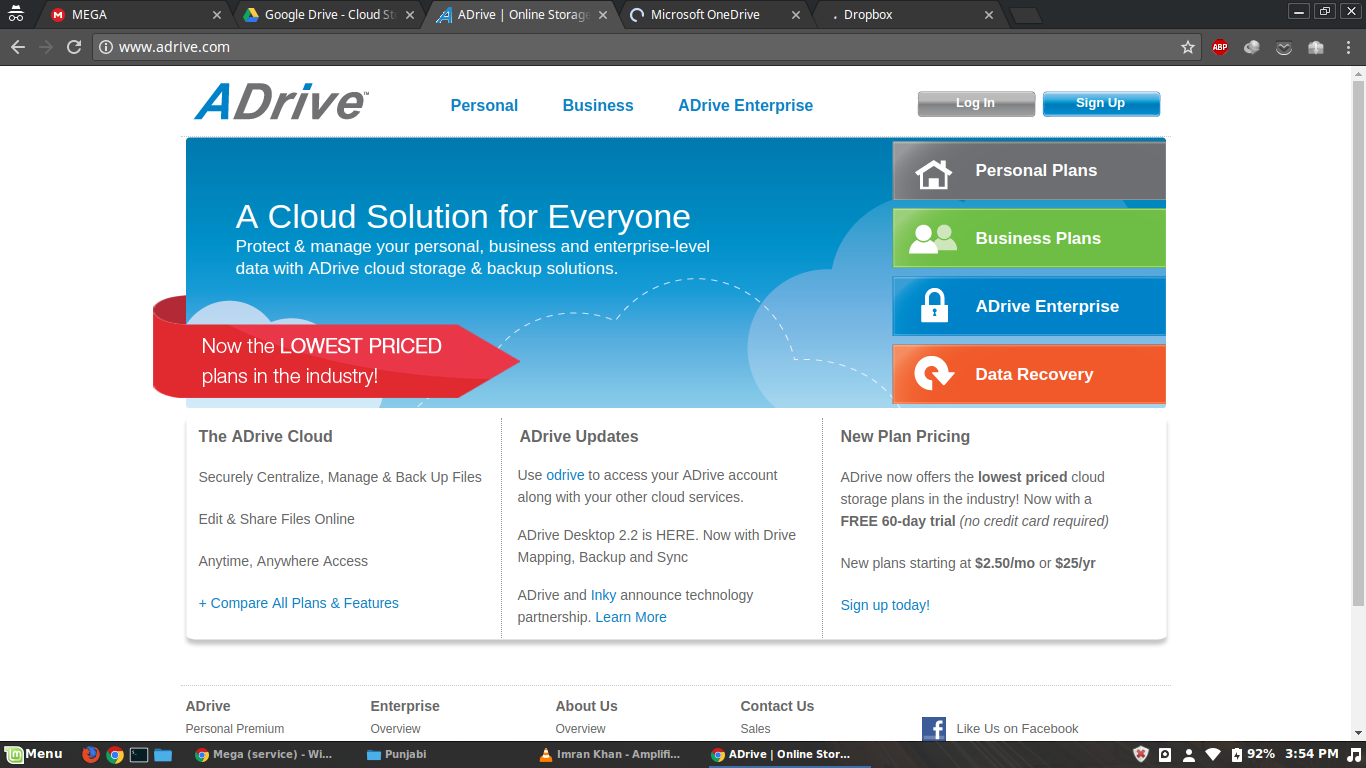Image resolution: width=1366 pixels, height=768 pixels.
Task: Open the Personal Premium footer link
Action: pyautogui.click(x=235, y=729)
